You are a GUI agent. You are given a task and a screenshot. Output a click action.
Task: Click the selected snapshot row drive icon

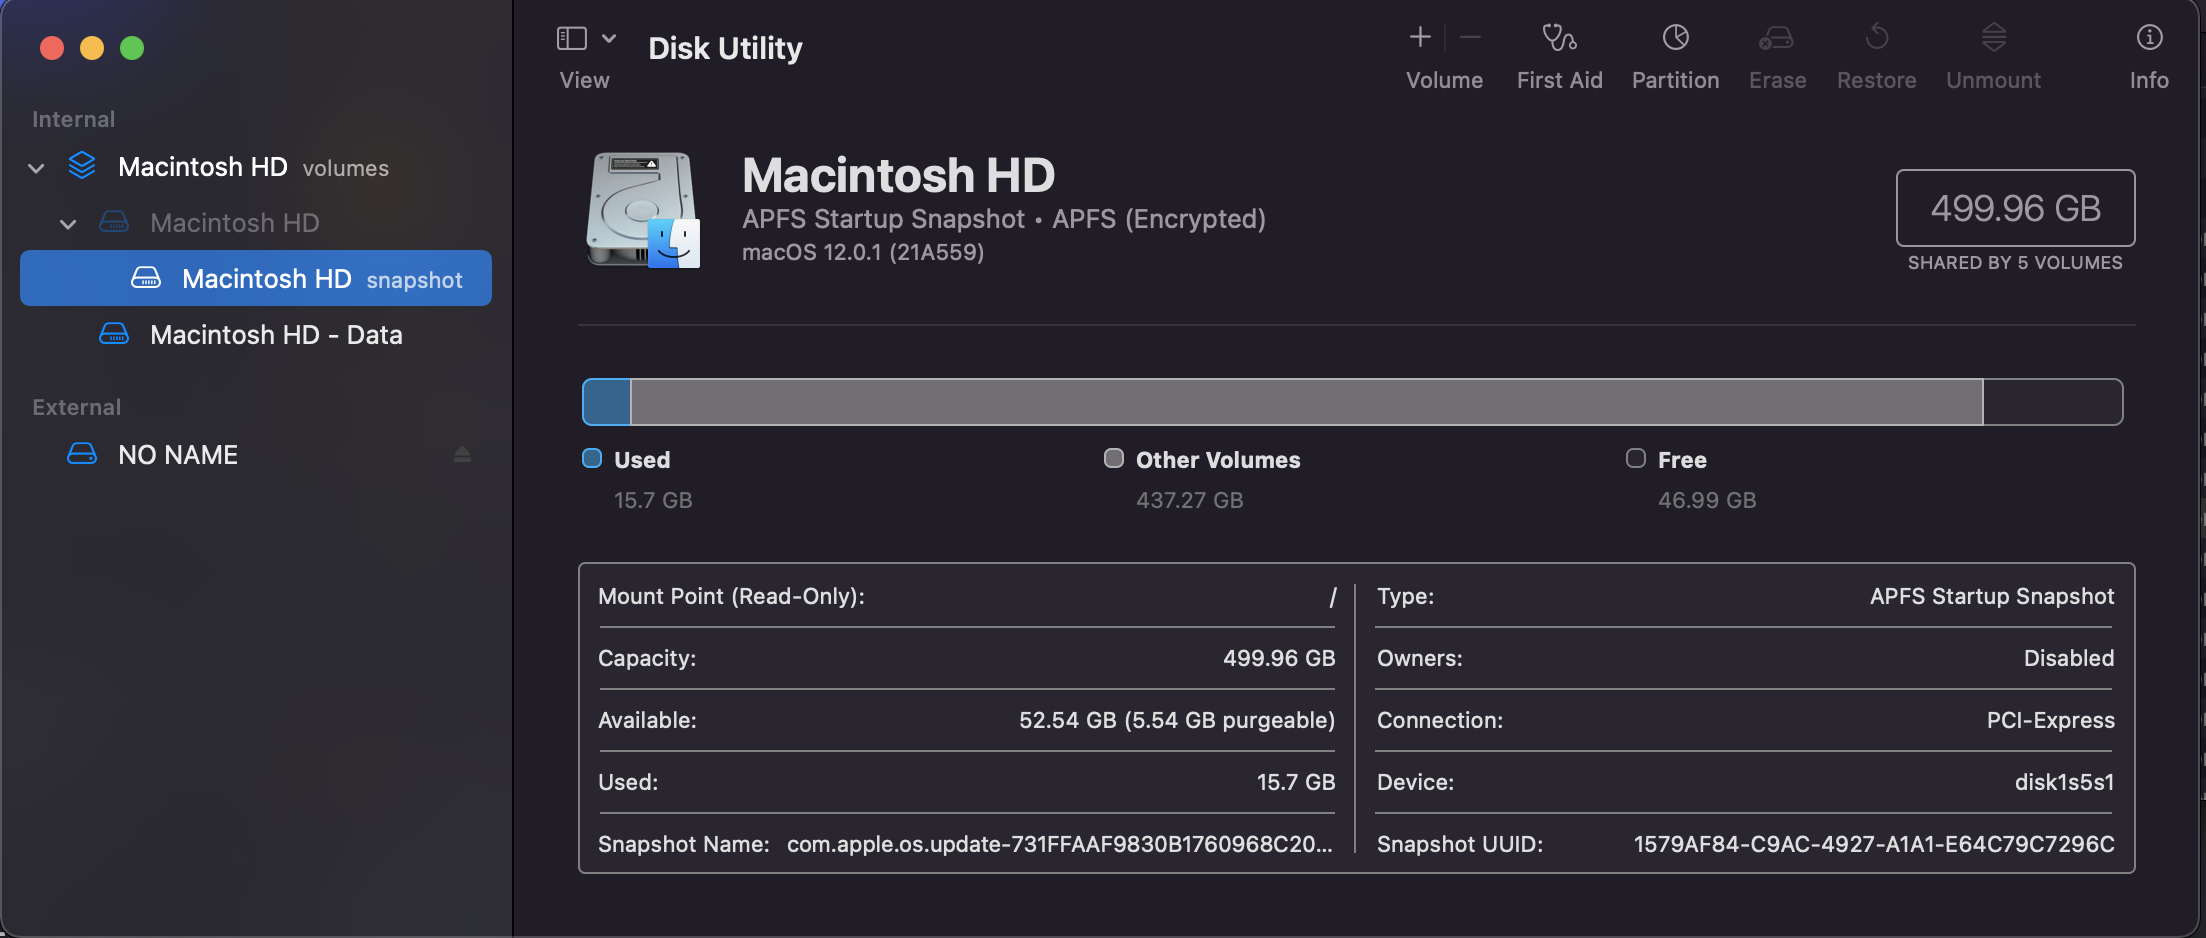point(146,278)
